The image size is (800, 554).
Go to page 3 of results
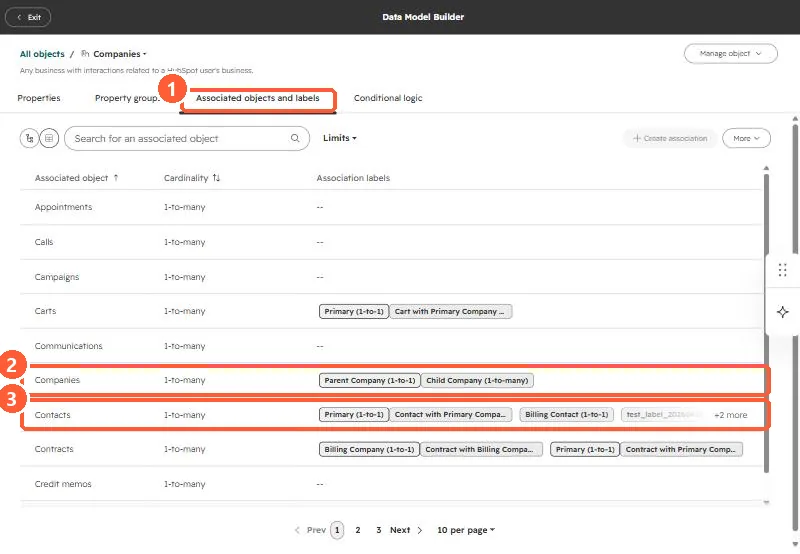379,531
